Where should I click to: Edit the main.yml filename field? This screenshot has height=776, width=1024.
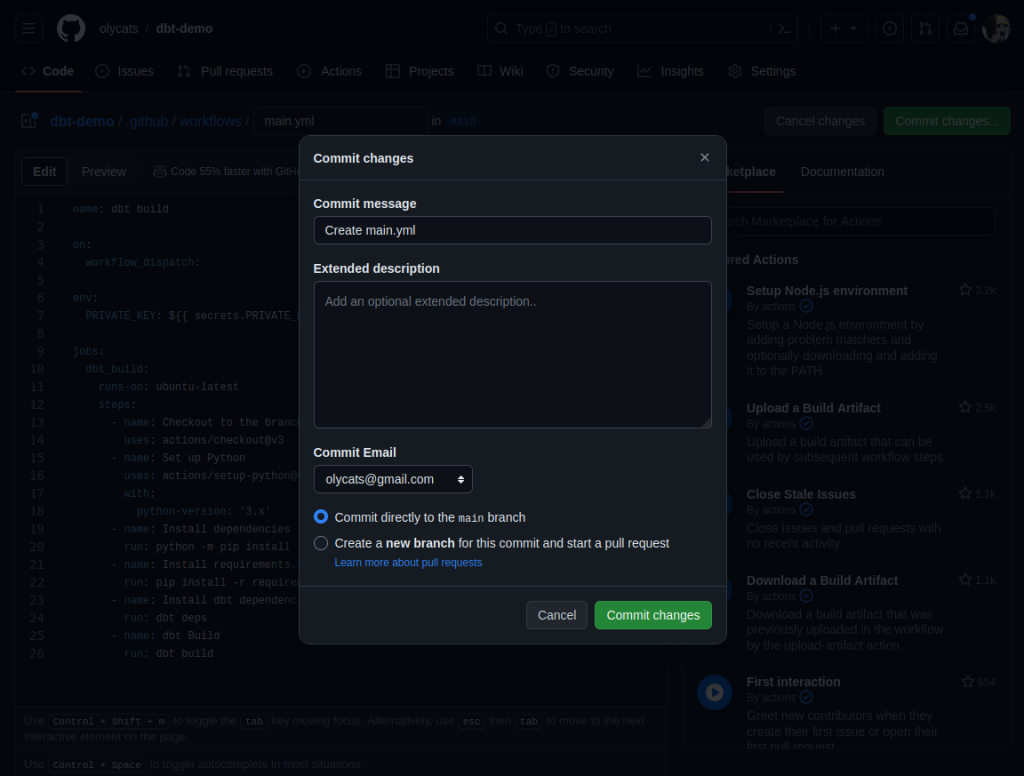(340, 121)
